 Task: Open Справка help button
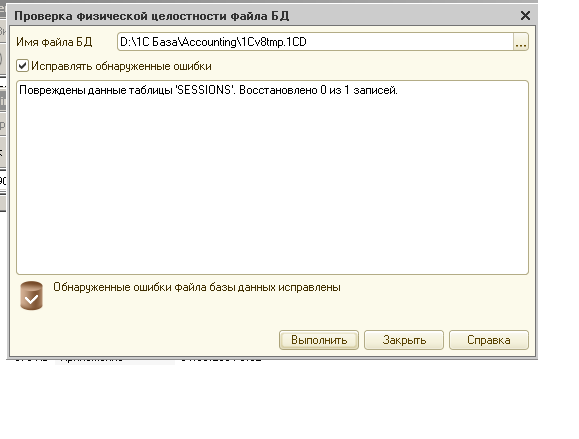(489, 340)
